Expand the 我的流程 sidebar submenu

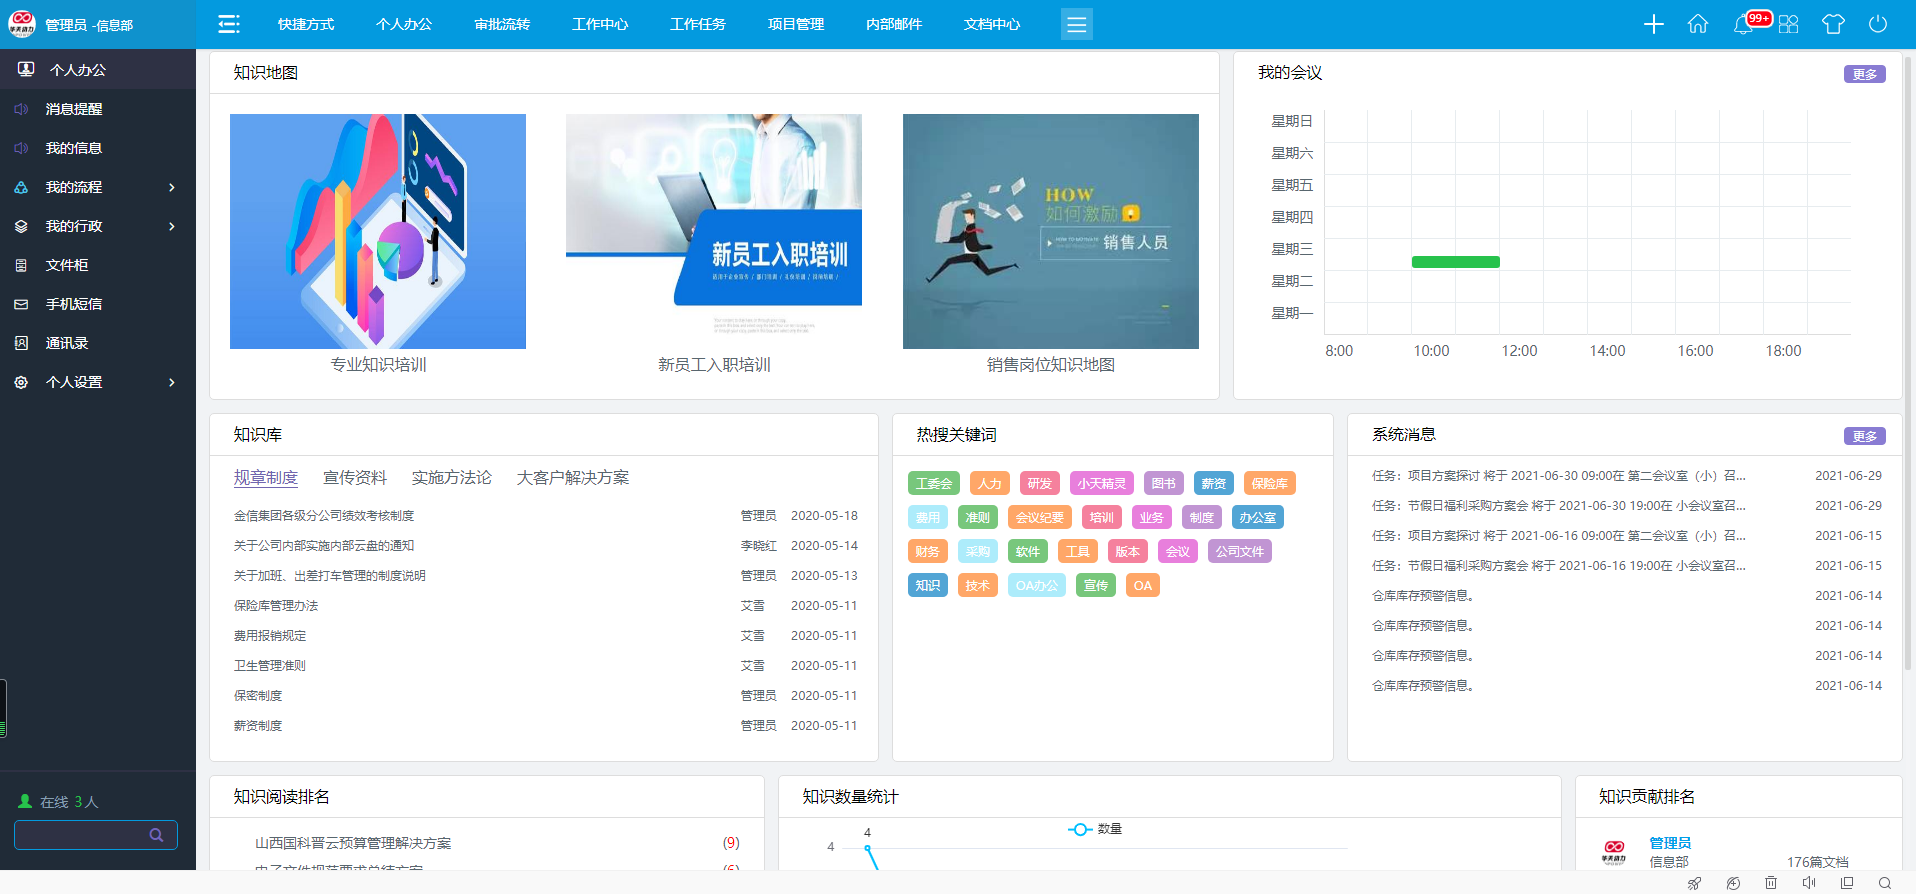pos(172,187)
